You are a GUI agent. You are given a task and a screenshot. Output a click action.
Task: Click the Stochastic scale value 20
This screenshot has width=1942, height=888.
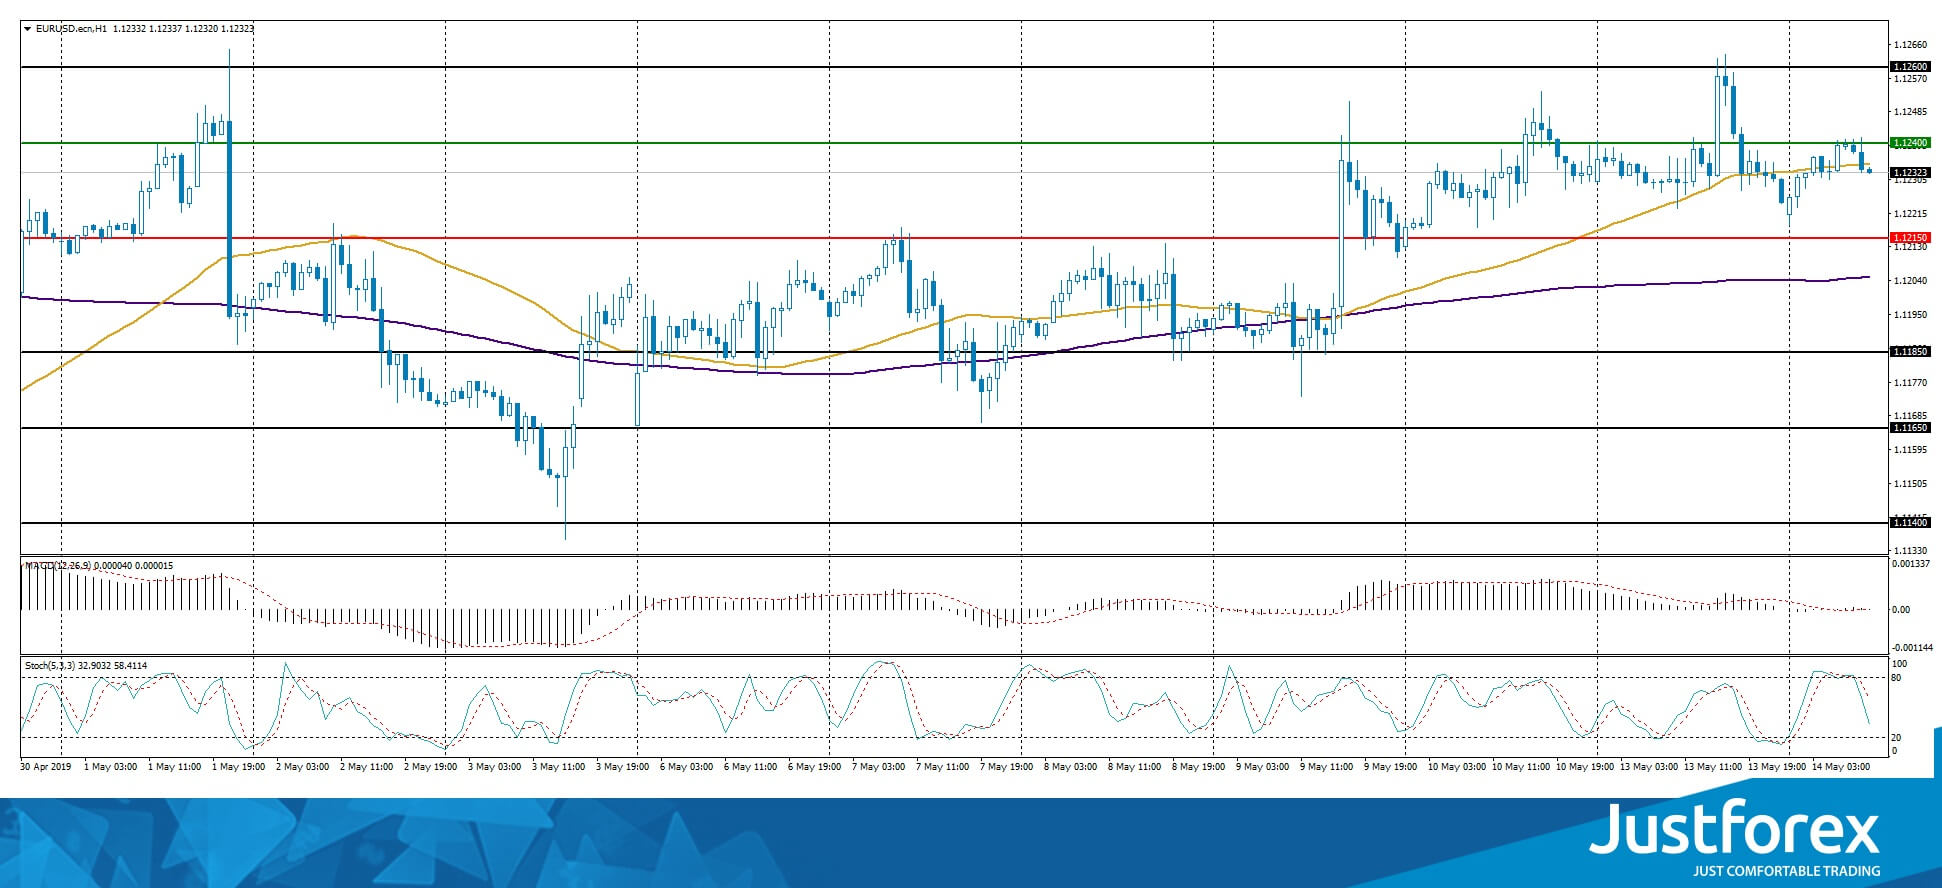[1896, 738]
